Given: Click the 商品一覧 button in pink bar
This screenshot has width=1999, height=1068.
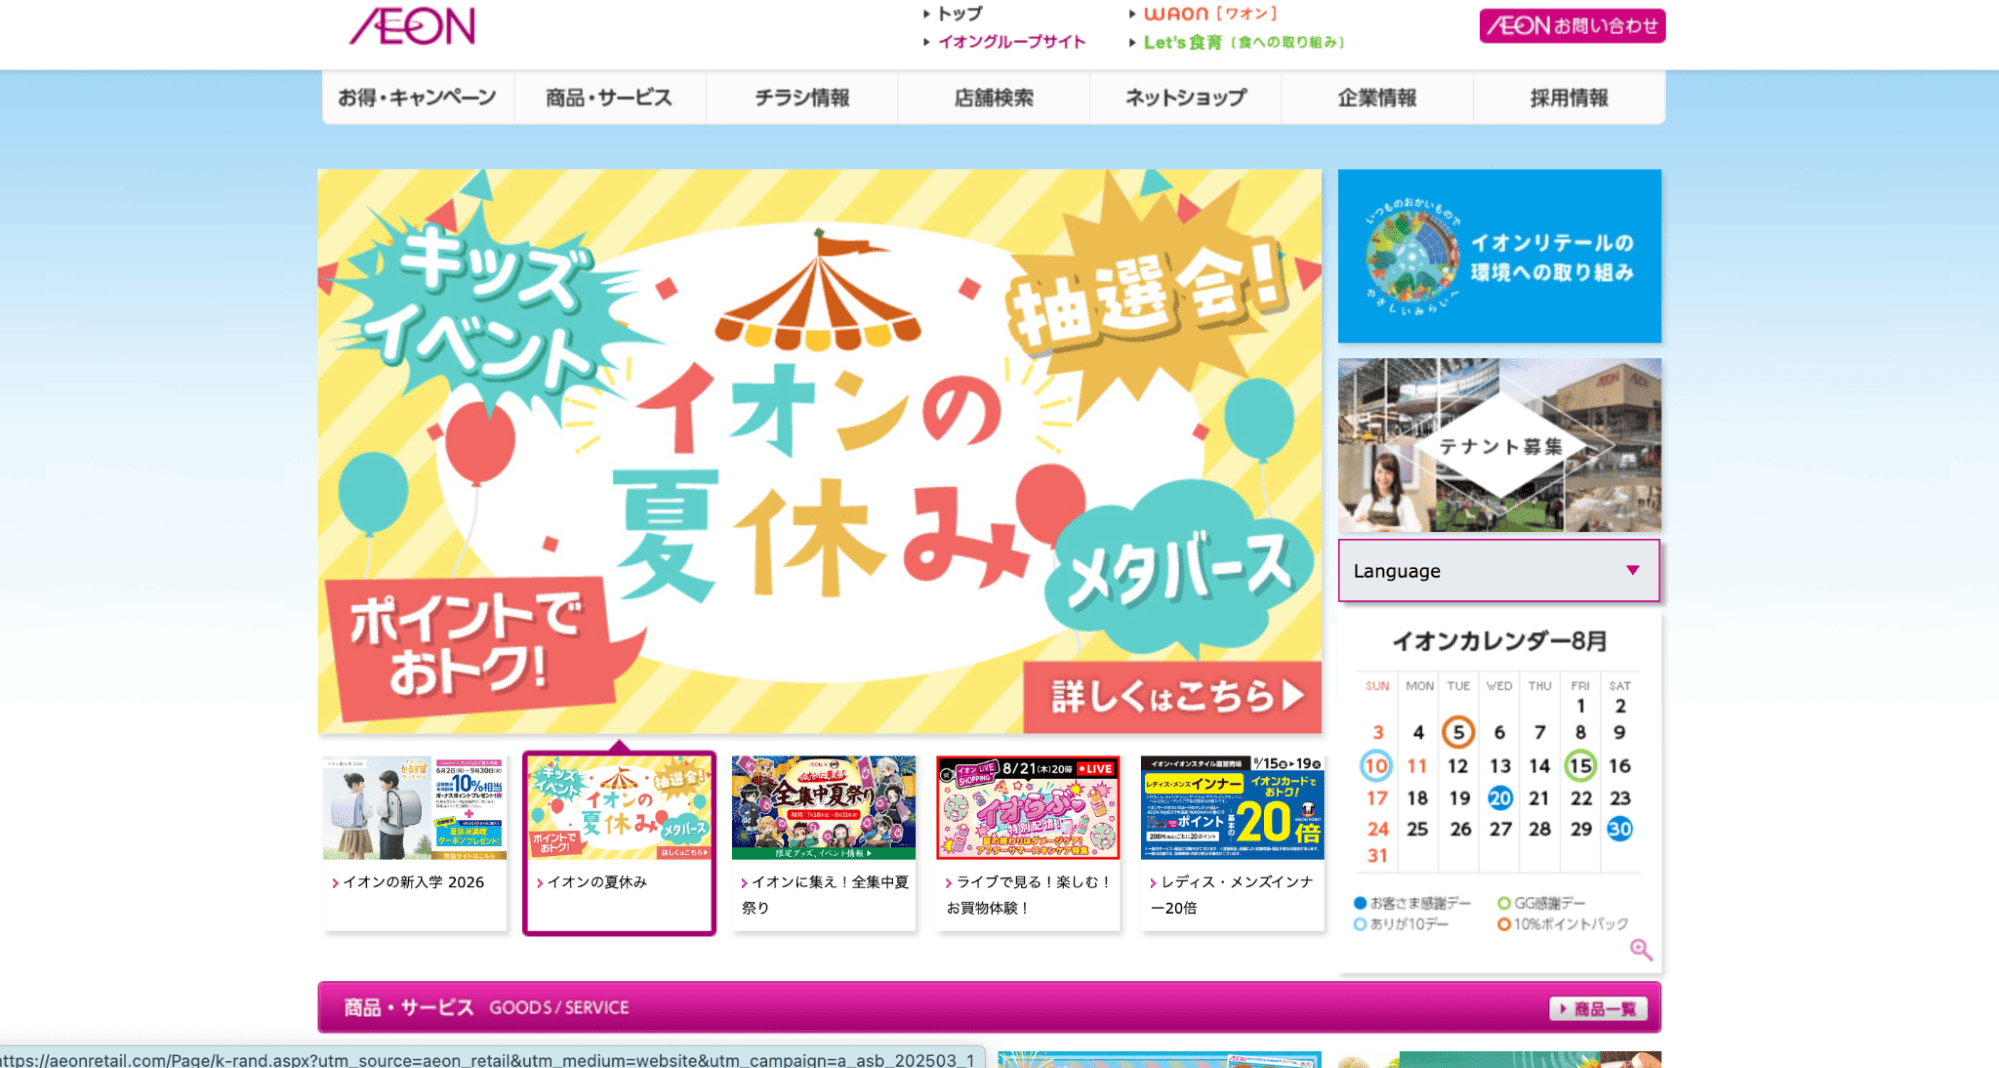Looking at the screenshot, I should pyautogui.click(x=1598, y=1009).
